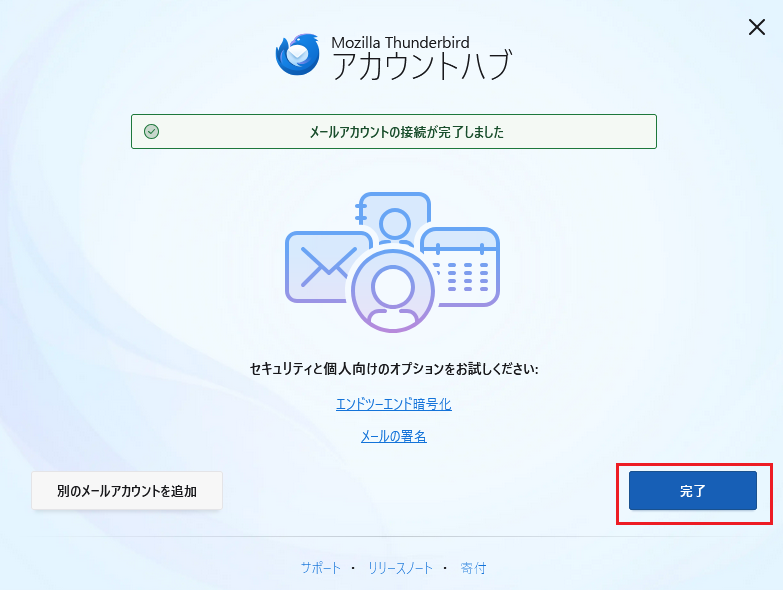Click the メールアカウントの接続が完了しました message
The height and width of the screenshot is (590, 783).
click(406, 132)
